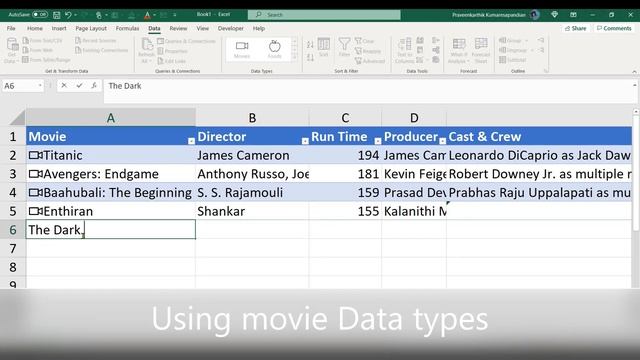Select the Review tab
Image resolution: width=640 pixels, height=360 pixels.
(178, 29)
